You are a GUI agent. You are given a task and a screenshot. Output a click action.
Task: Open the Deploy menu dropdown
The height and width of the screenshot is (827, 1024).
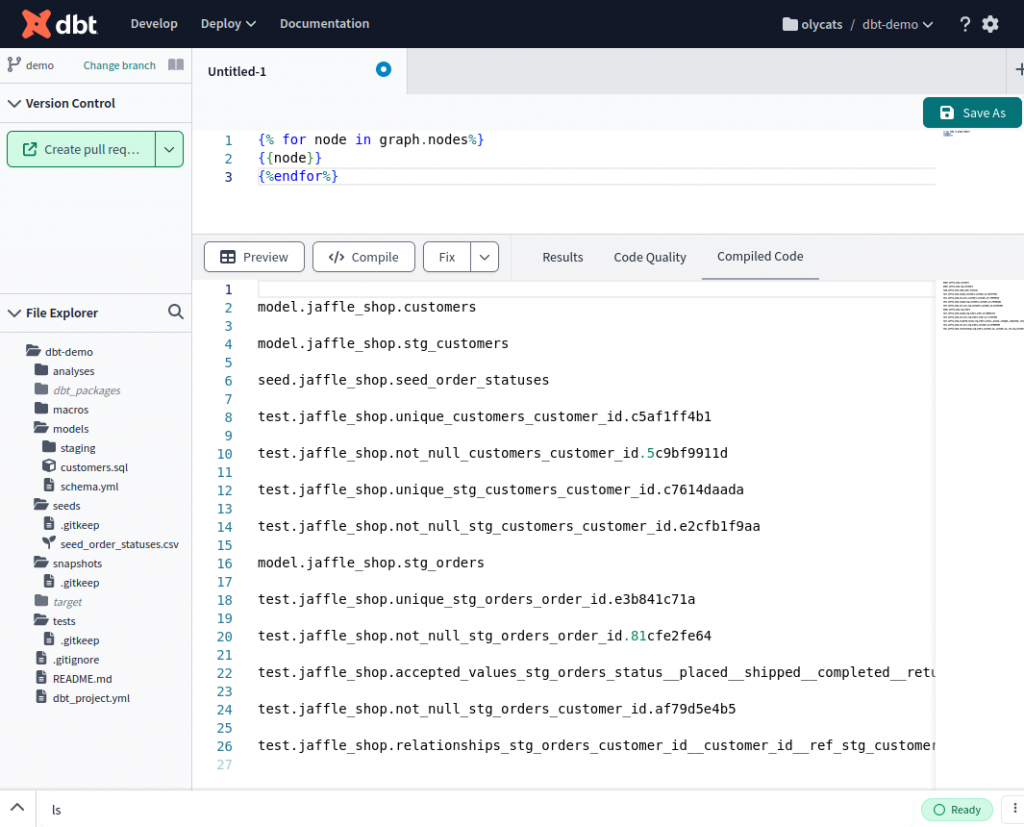click(x=228, y=24)
